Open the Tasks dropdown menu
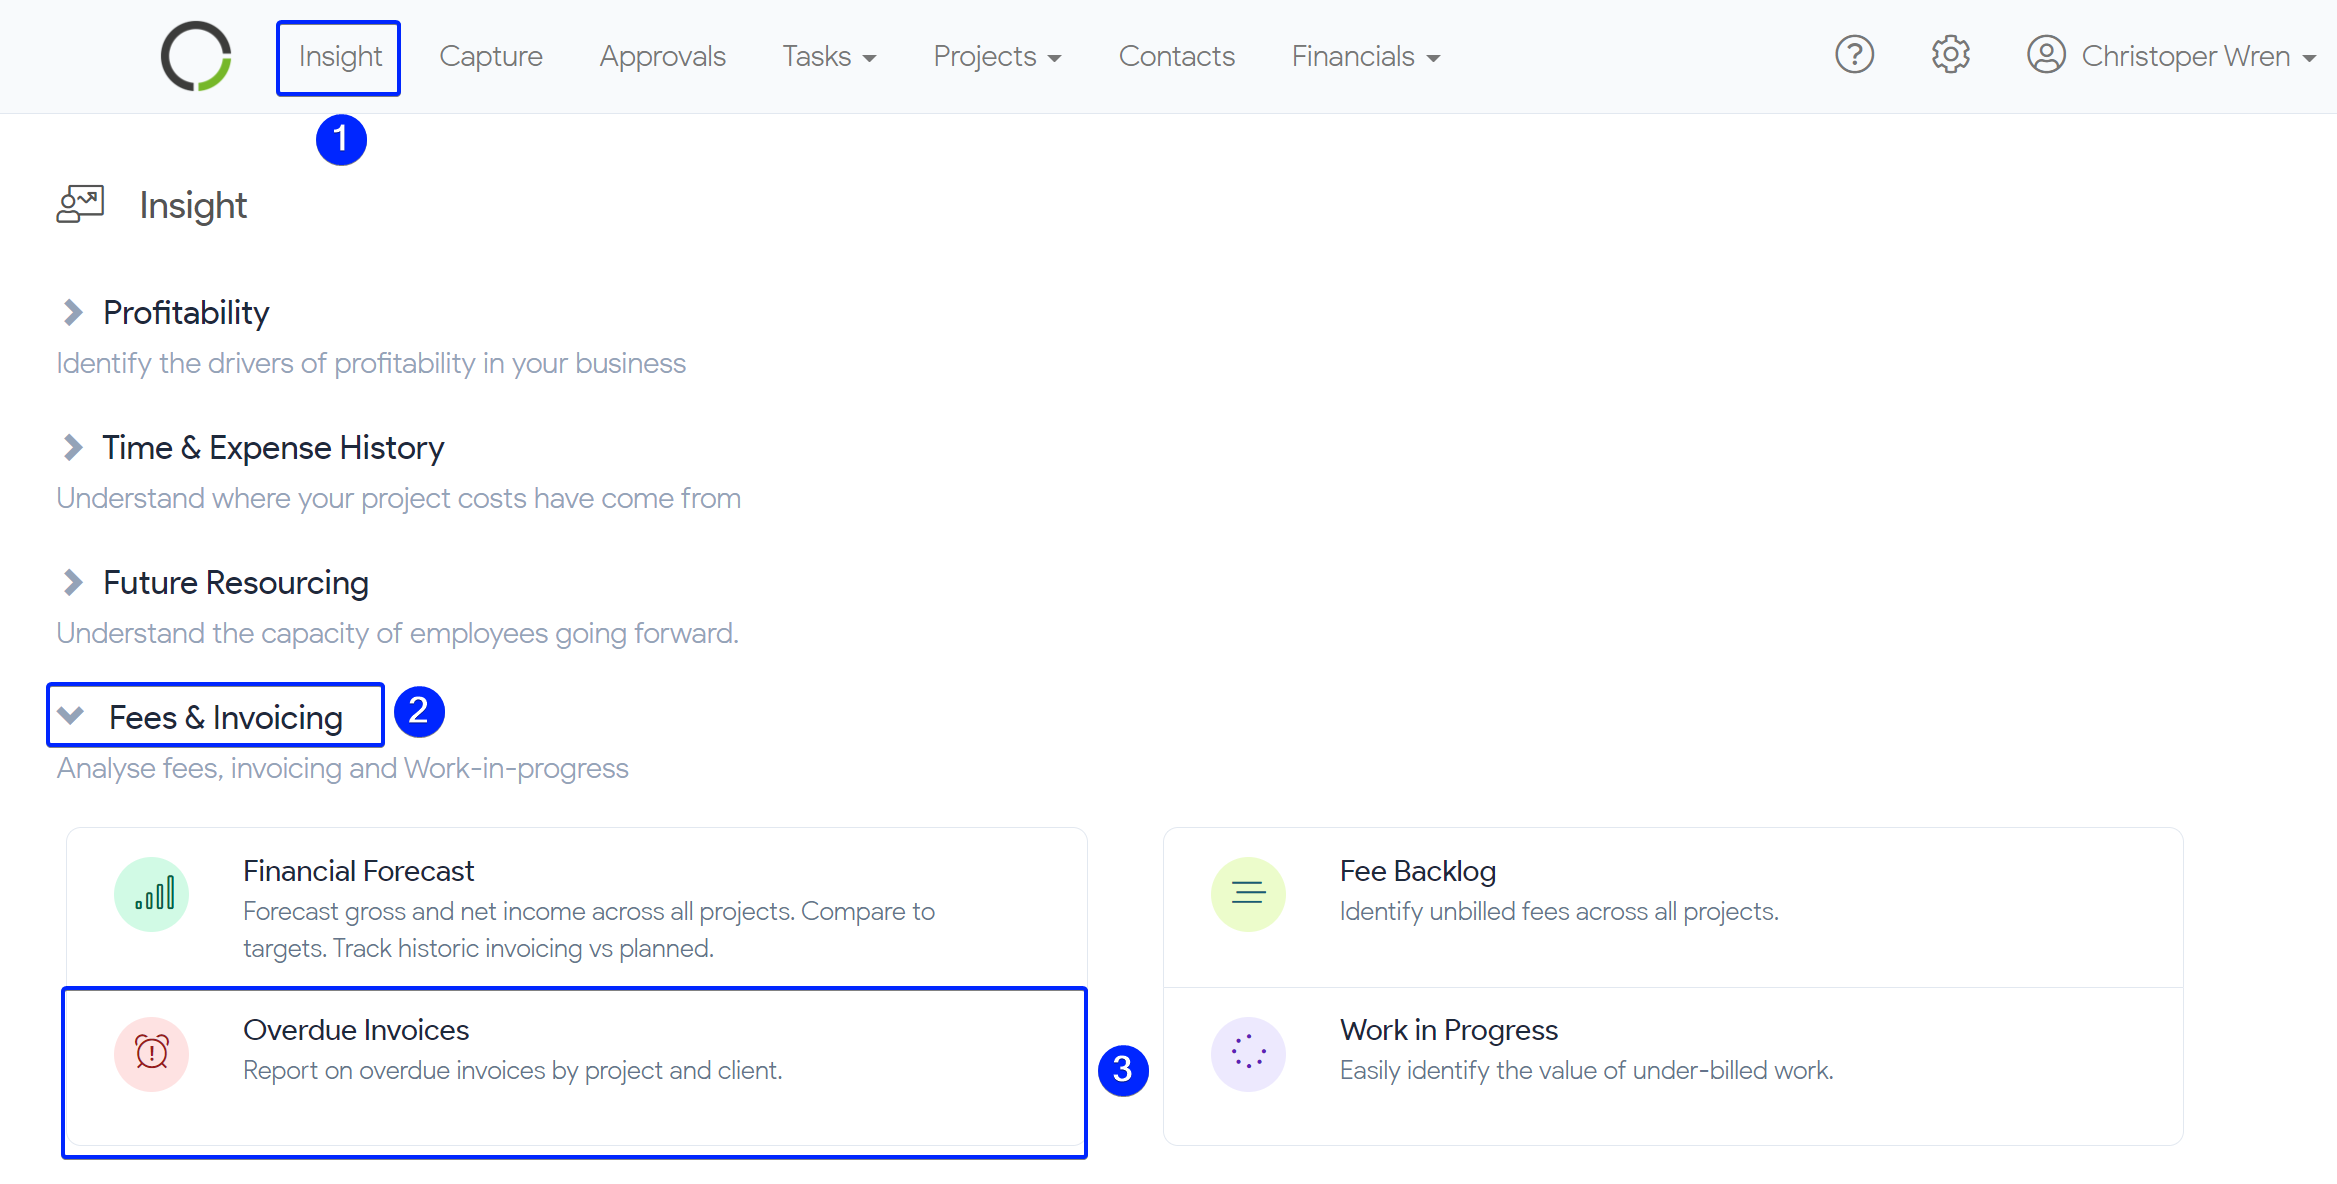Viewport: 2337px width, 1184px height. 829,57
